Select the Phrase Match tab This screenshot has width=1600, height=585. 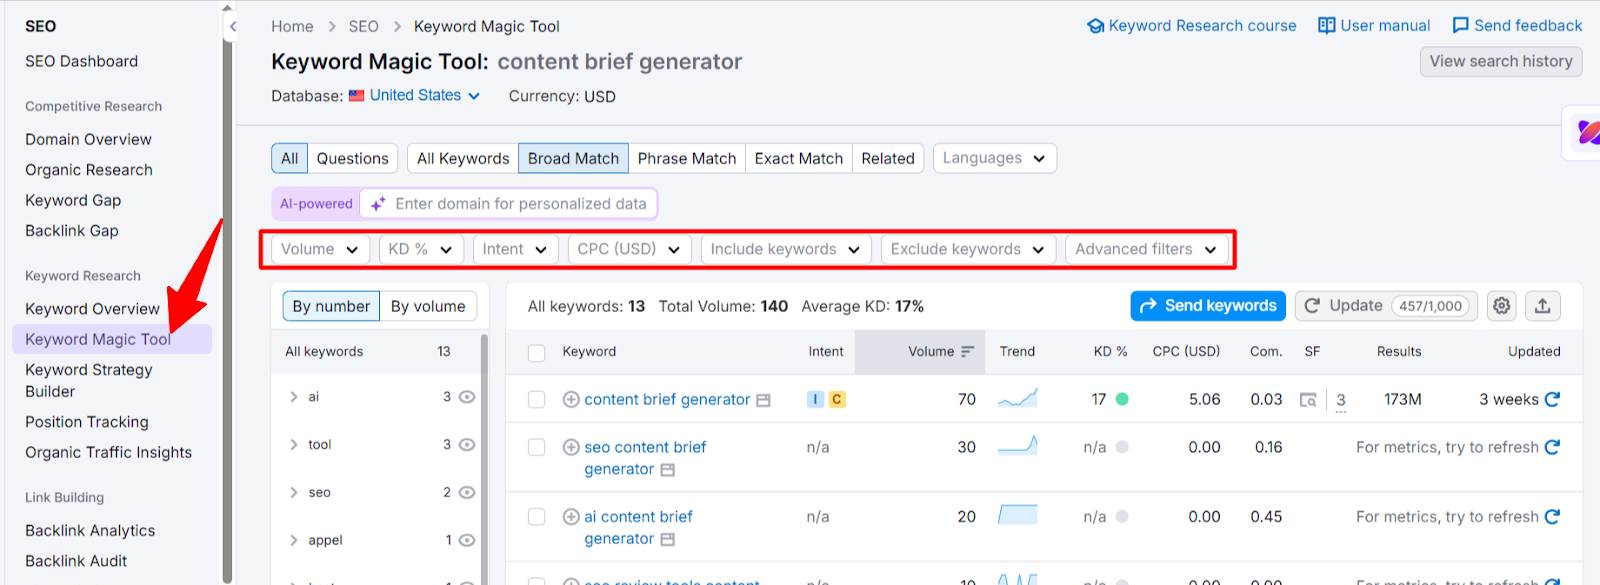[687, 158]
